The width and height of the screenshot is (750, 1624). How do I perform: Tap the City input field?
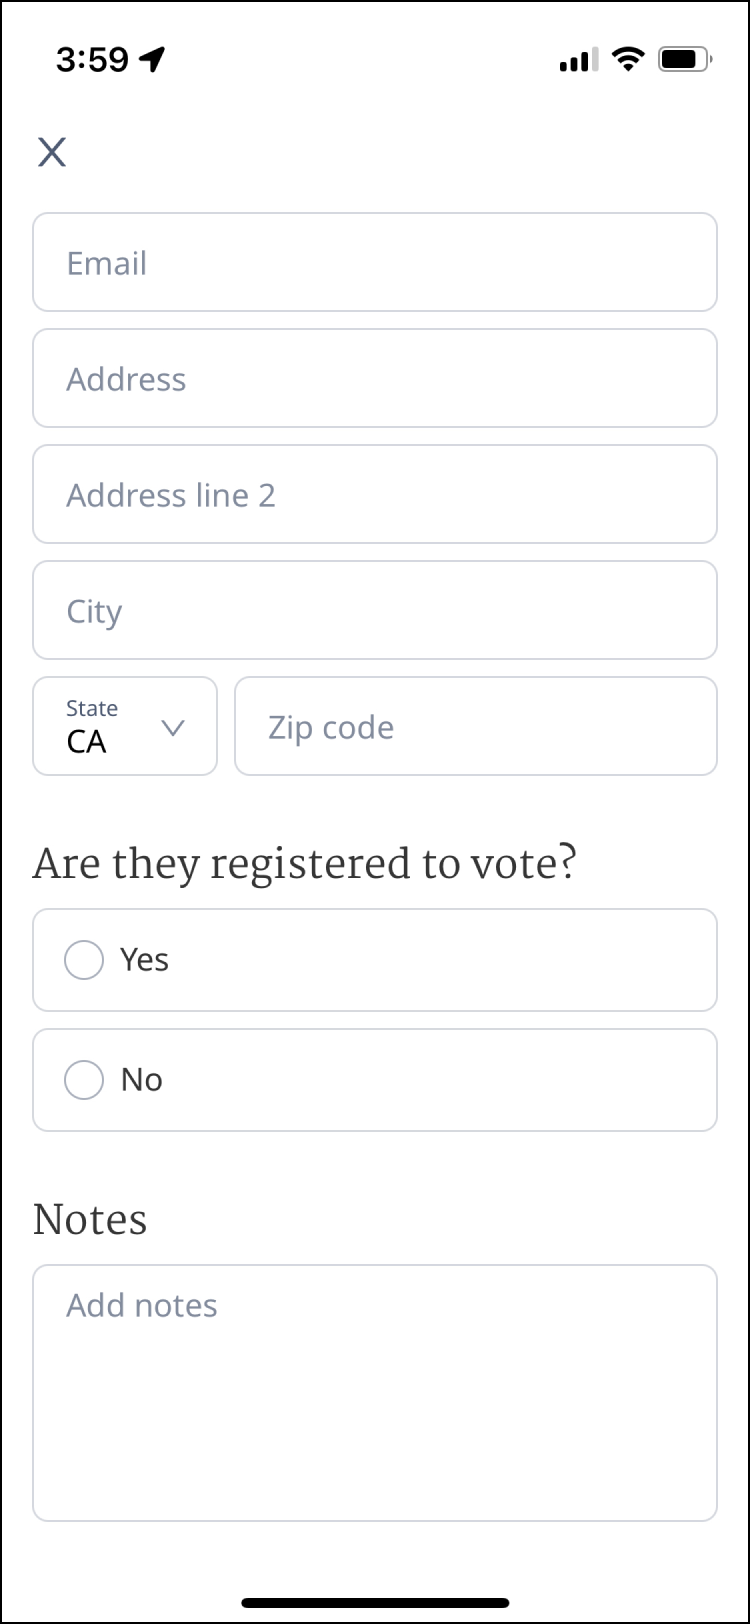click(x=375, y=610)
